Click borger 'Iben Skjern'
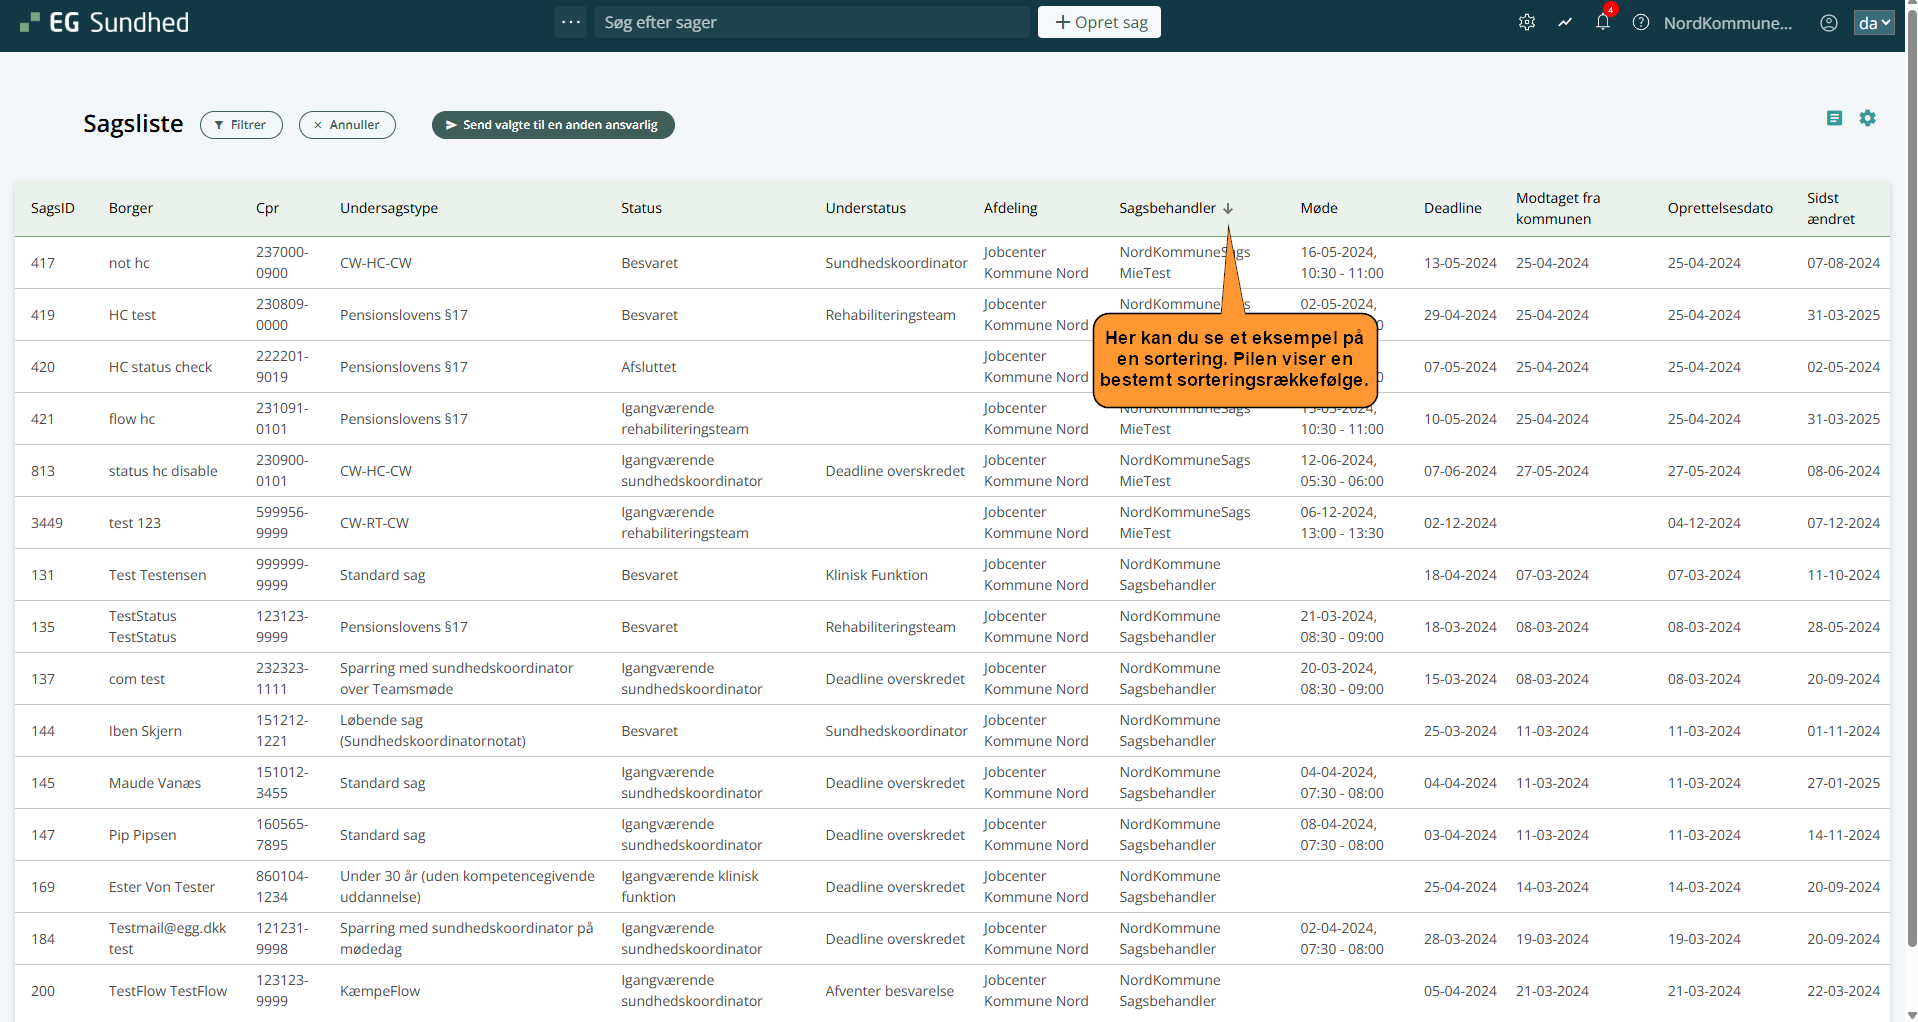Screen dimensions: 1918x1022 pos(145,731)
